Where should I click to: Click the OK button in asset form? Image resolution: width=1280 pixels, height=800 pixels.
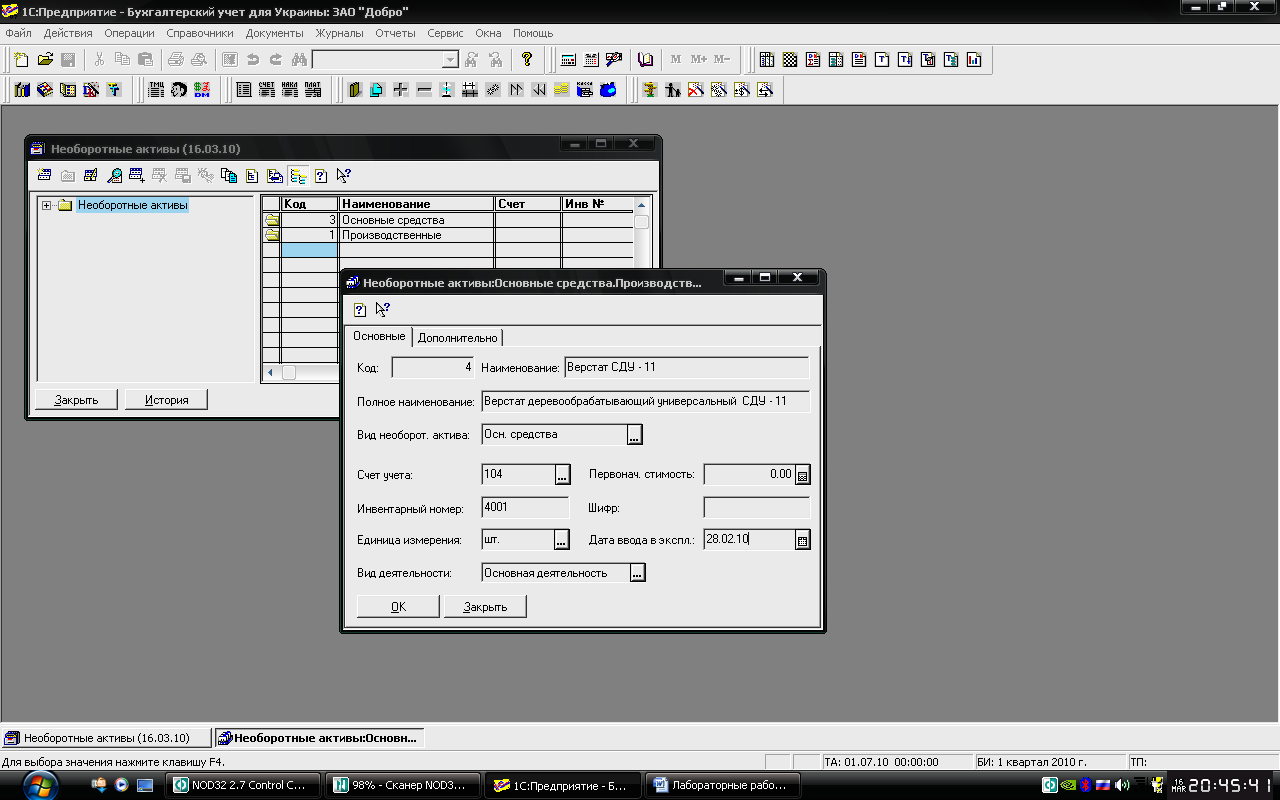(398, 607)
